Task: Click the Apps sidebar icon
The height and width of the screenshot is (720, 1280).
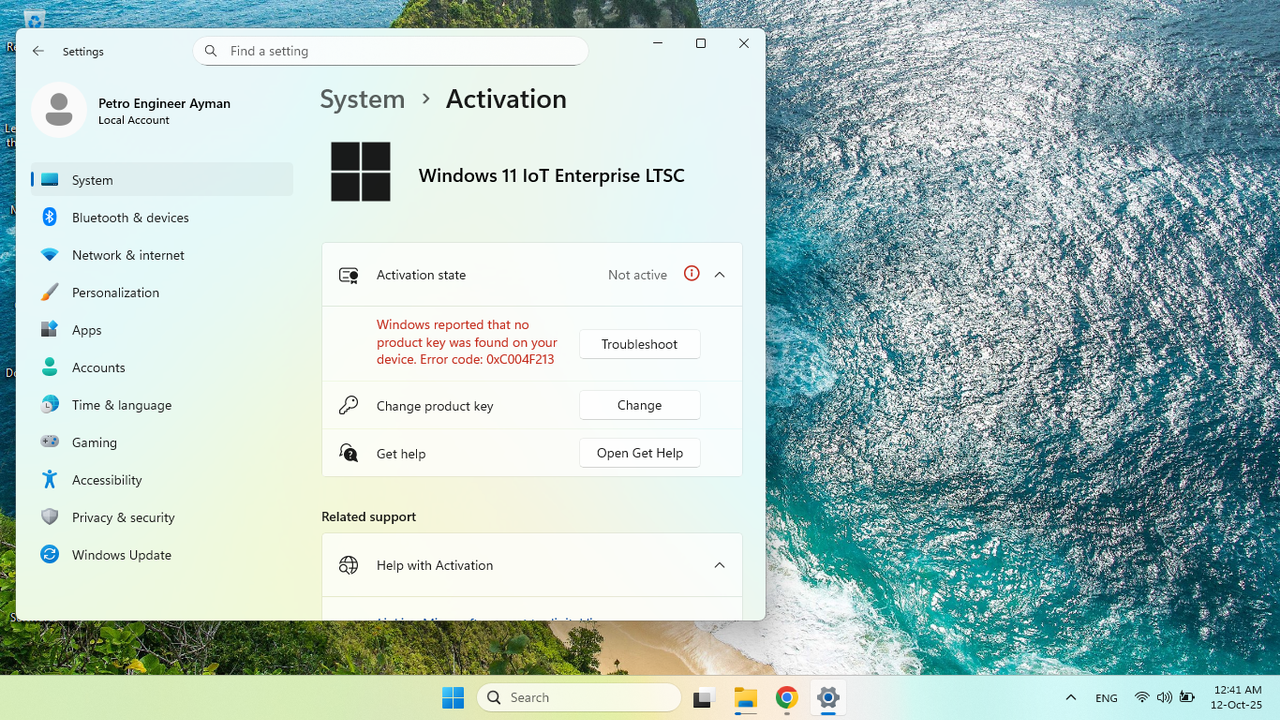Action: [x=49, y=330]
